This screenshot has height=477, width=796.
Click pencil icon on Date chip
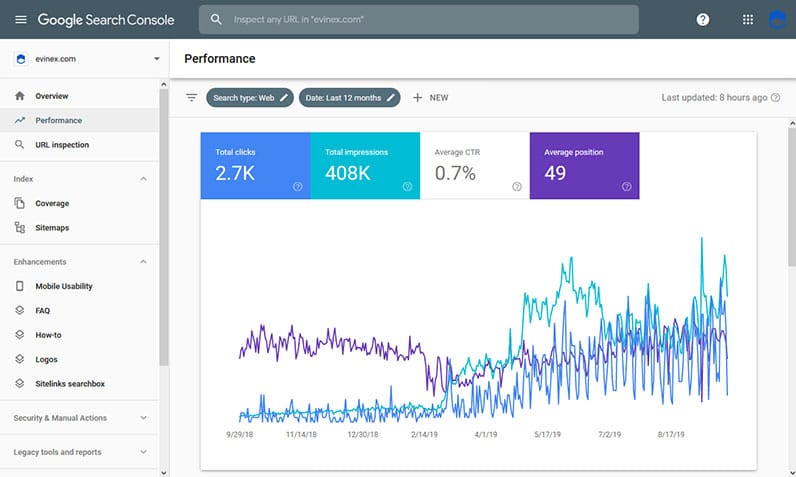click(x=390, y=98)
